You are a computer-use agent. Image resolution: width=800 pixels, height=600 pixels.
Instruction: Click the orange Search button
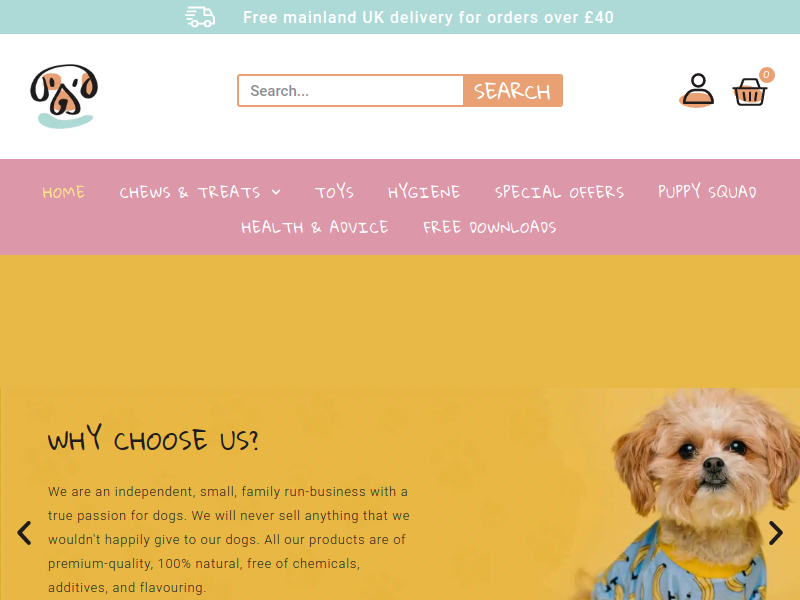pos(512,91)
